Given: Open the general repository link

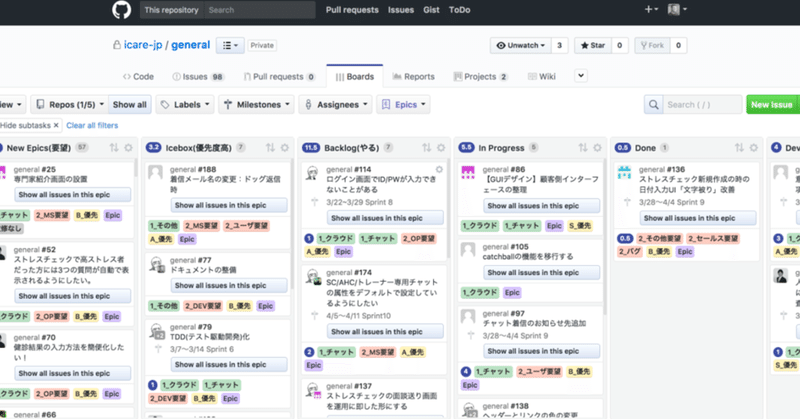Looking at the screenshot, I should [190, 45].
